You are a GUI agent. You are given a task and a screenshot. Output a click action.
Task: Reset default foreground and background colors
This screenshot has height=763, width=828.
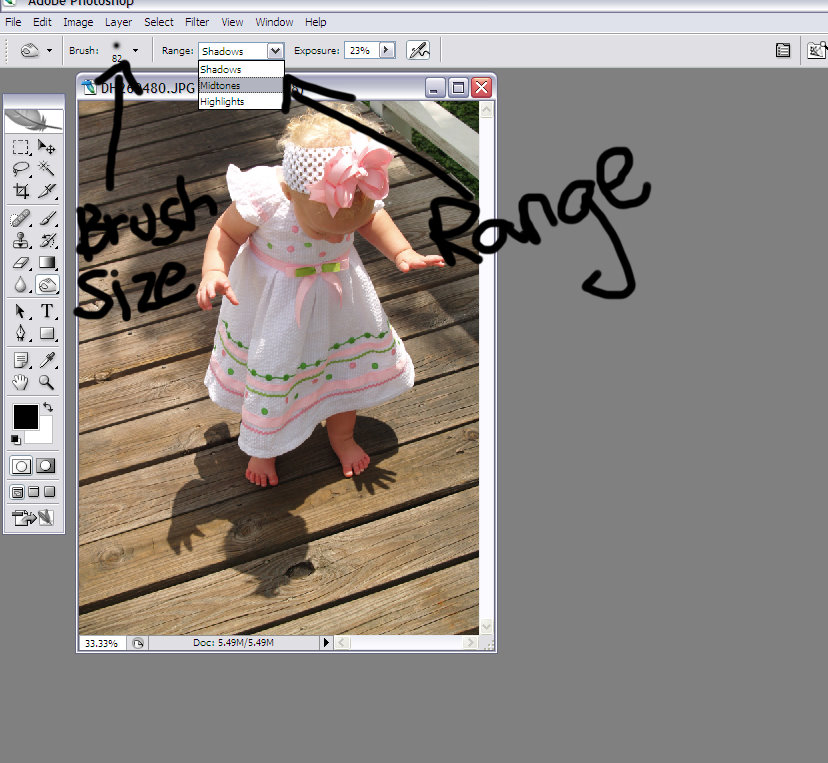[x=16, y=439]
